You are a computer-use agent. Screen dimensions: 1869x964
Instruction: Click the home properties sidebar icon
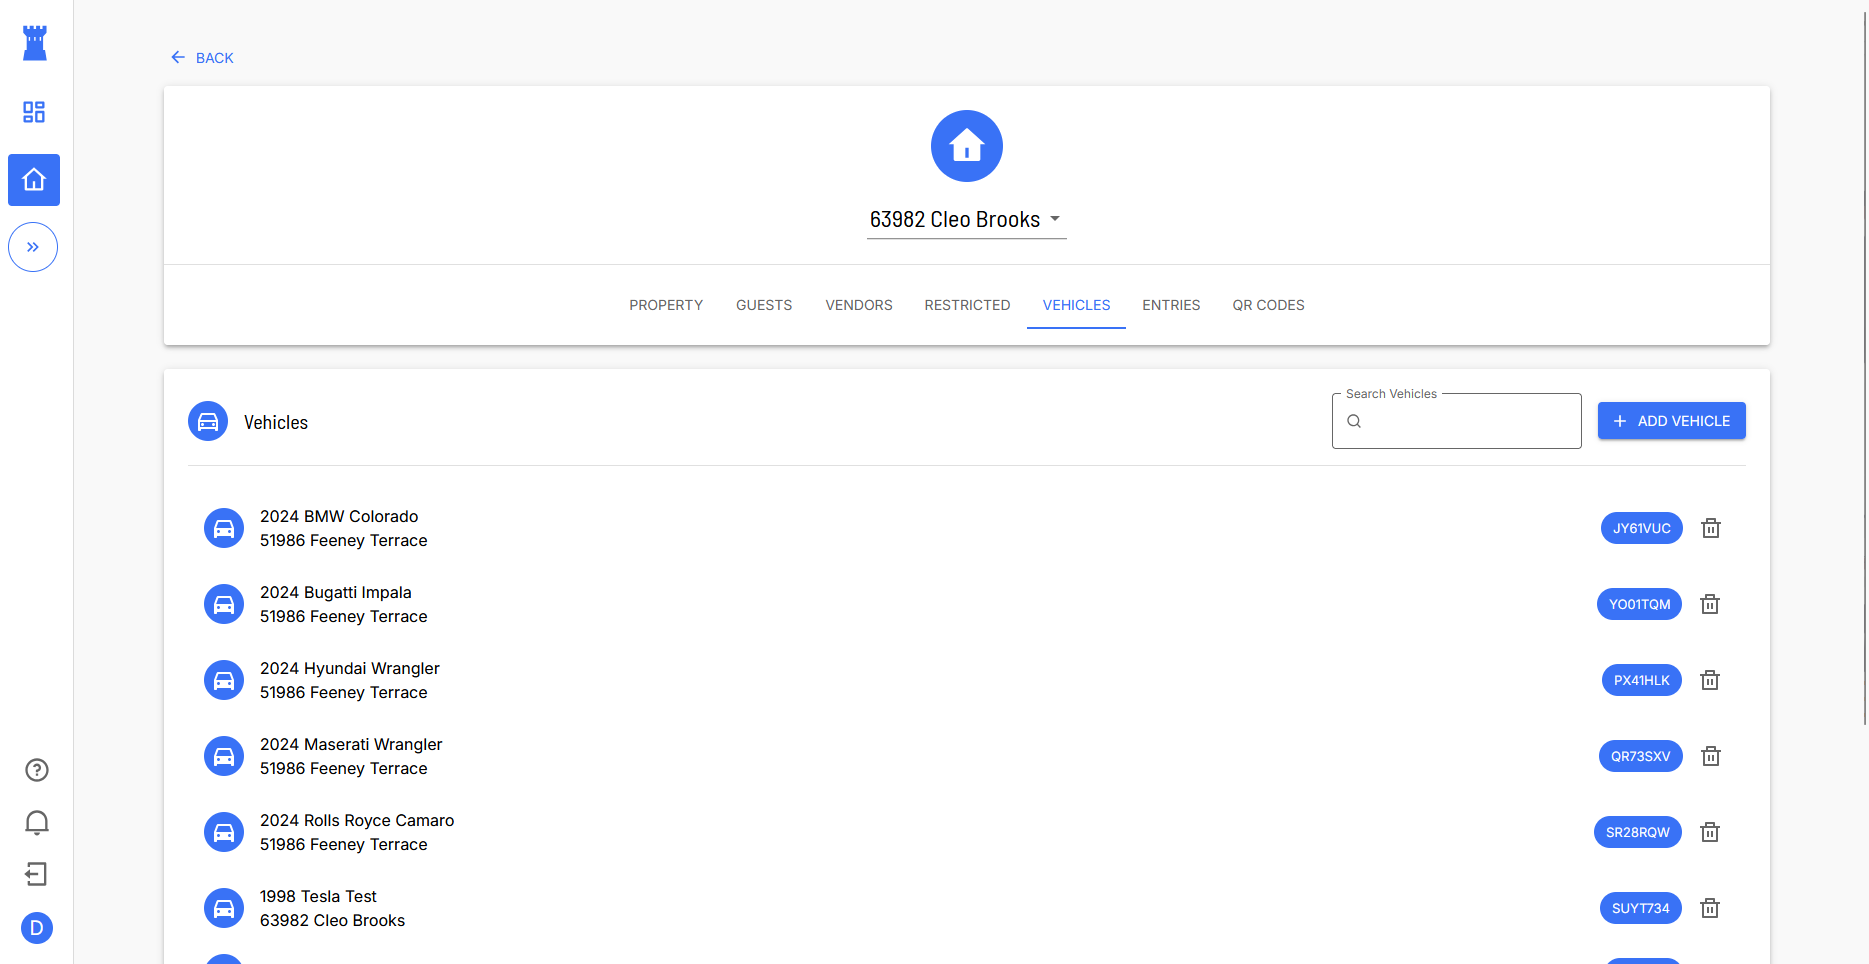(34, 180)
